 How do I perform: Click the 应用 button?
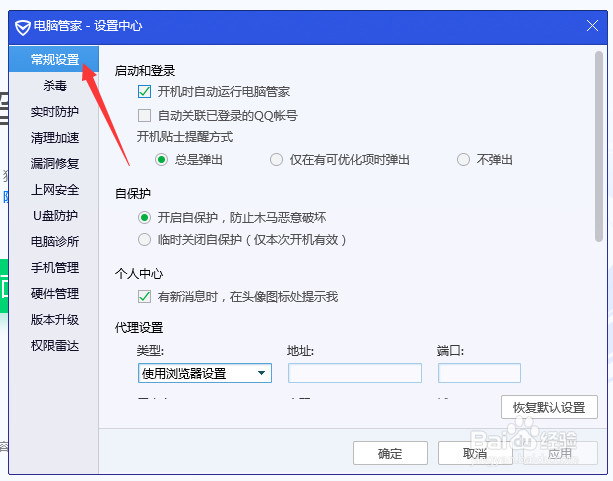pyautogui.click(x=560, y=453)
